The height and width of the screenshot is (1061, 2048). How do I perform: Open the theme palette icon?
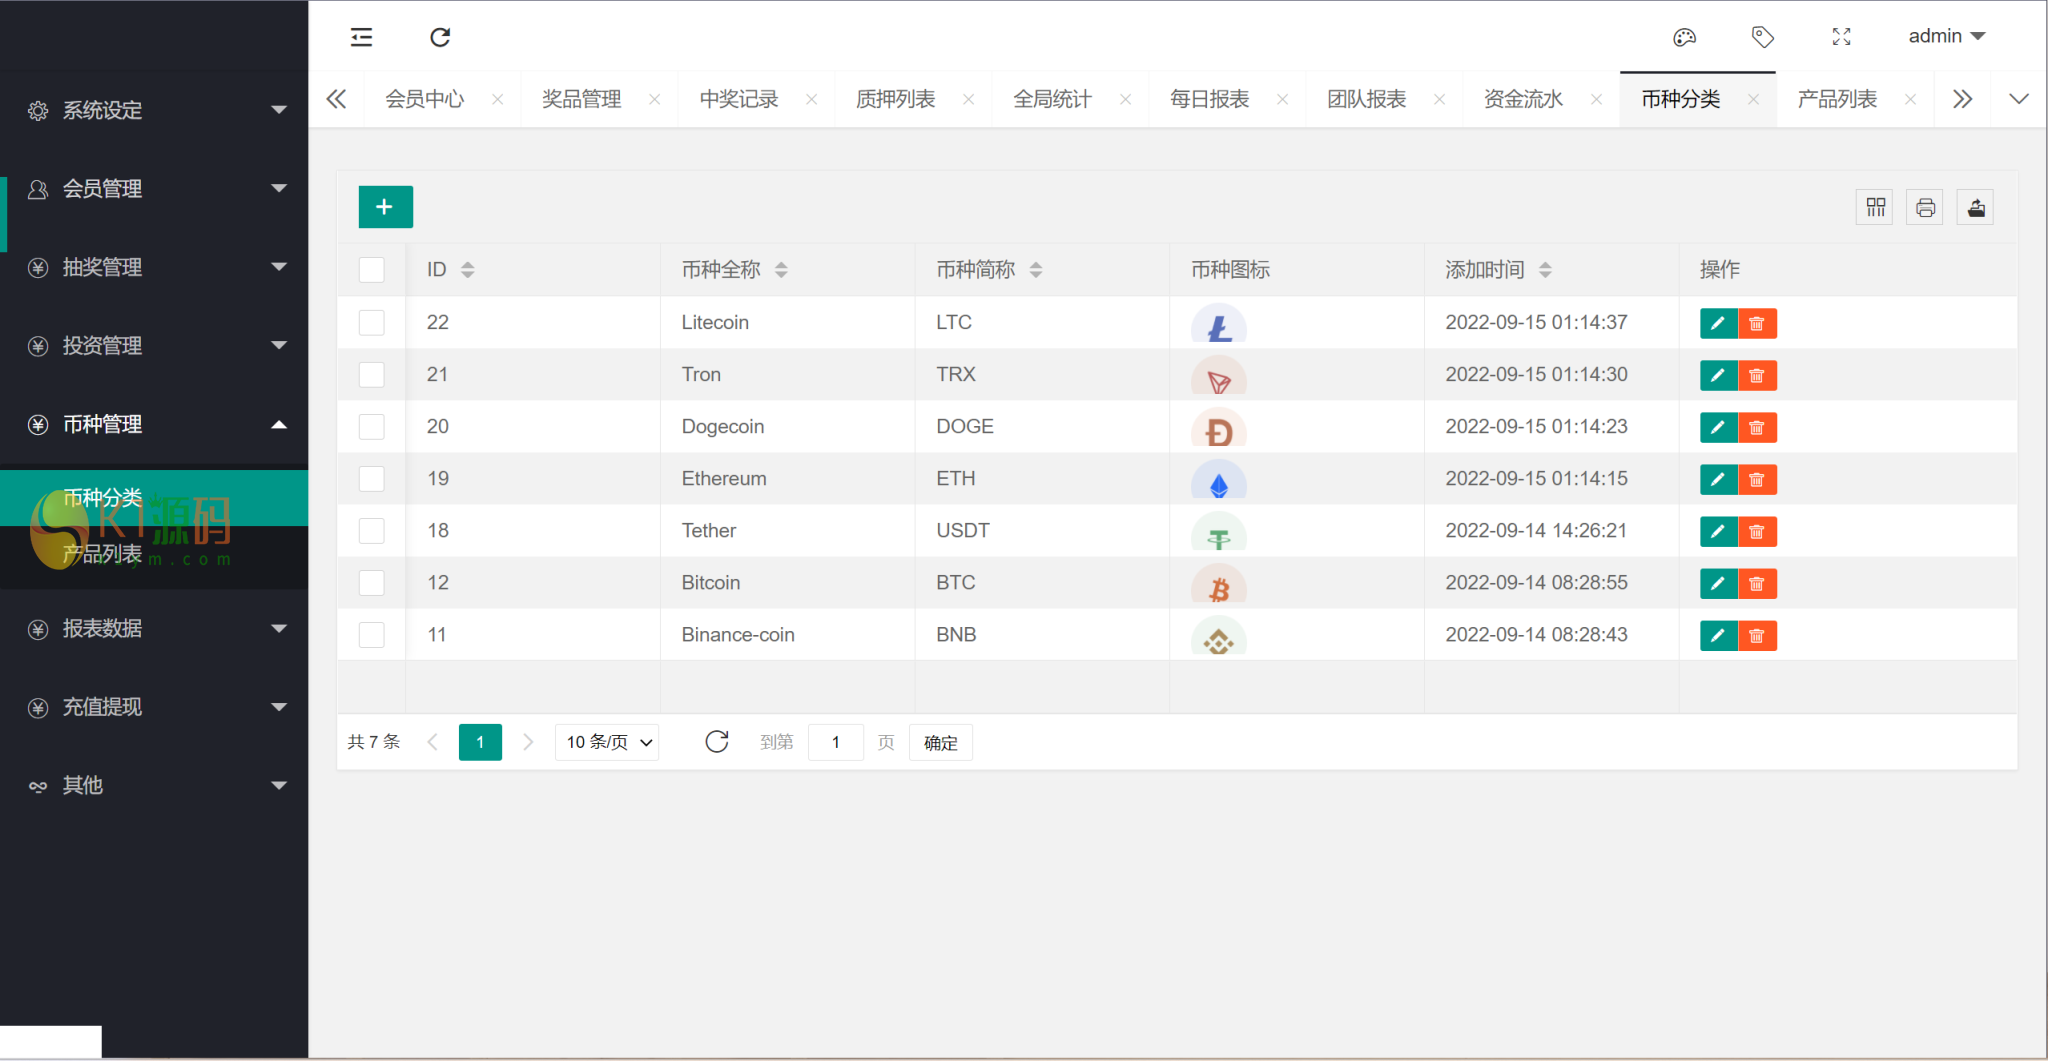[x=1684, y=38]
